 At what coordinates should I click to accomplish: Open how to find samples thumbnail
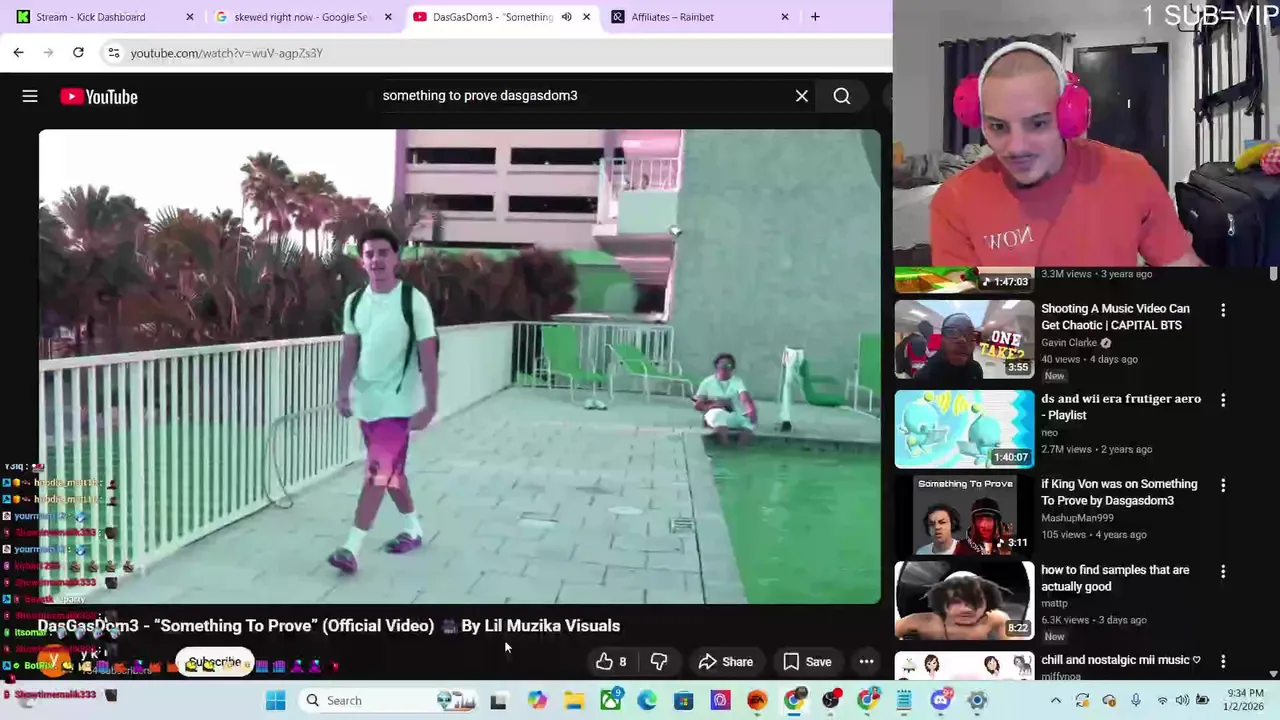(x=964, y=600)
